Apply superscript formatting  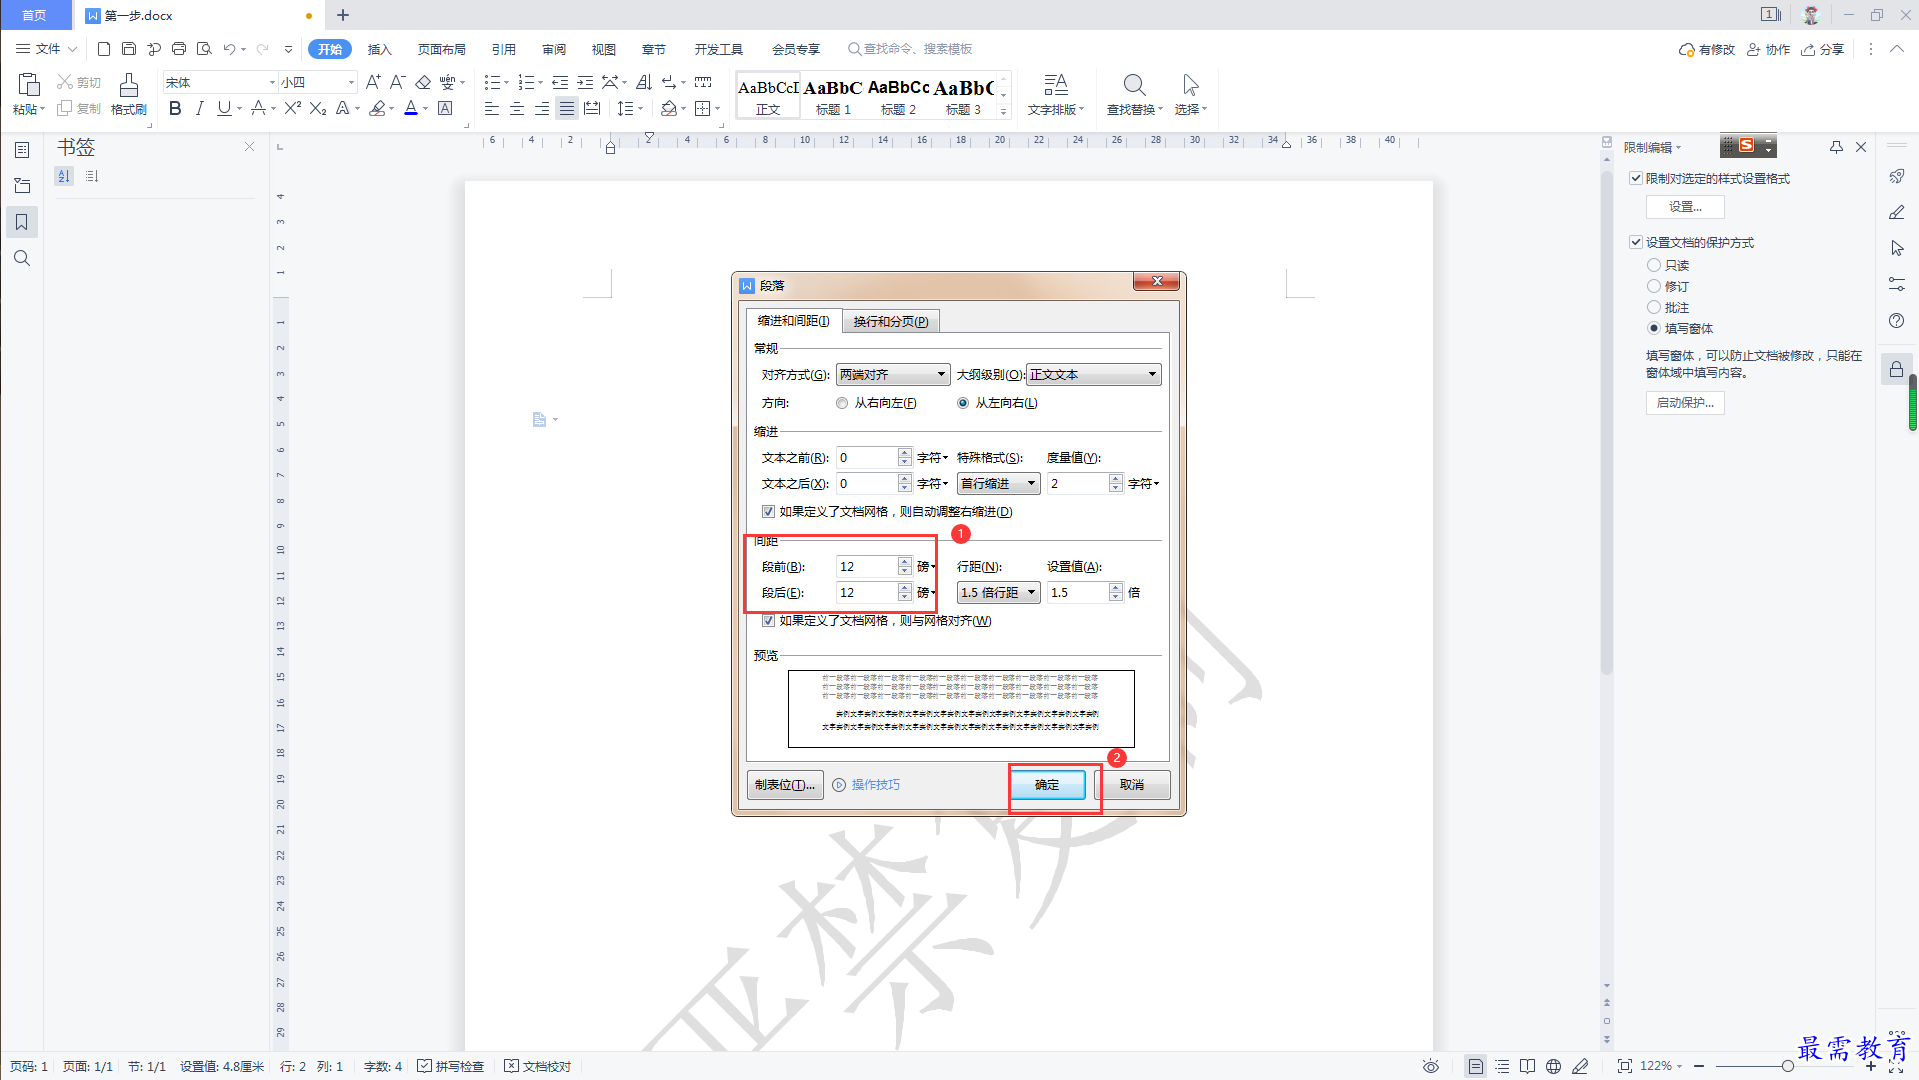tap(292, 108)
